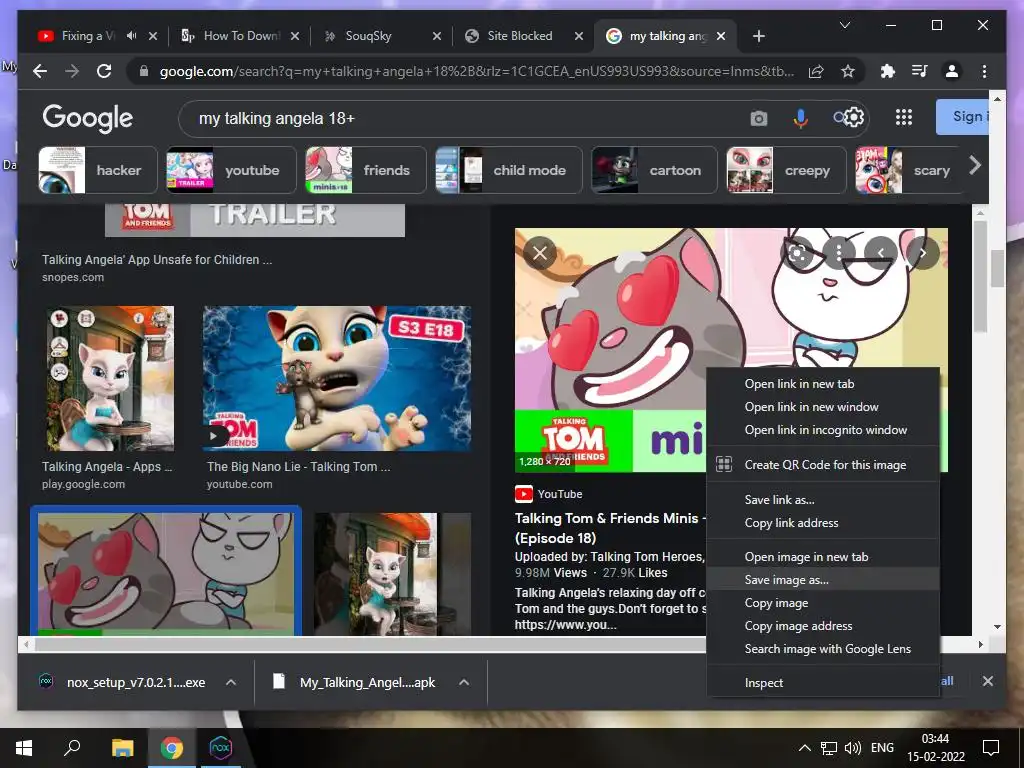Choose Create QR Code for this image
The image size is (1024, 768).
point(823,465)
